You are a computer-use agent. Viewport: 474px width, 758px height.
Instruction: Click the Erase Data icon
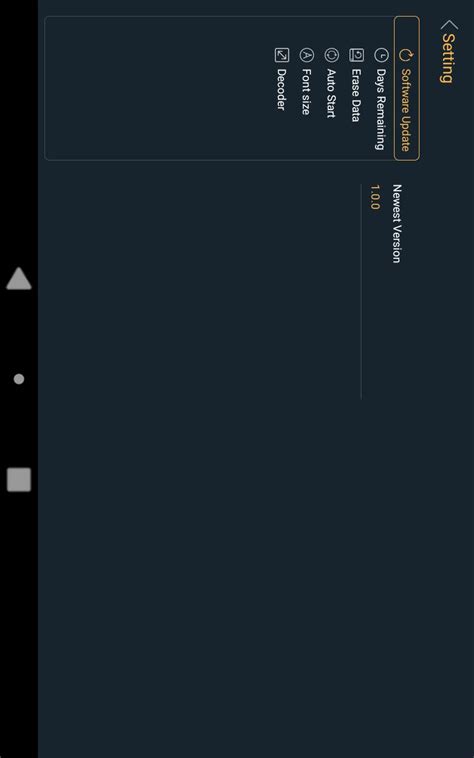click(357, 55)
